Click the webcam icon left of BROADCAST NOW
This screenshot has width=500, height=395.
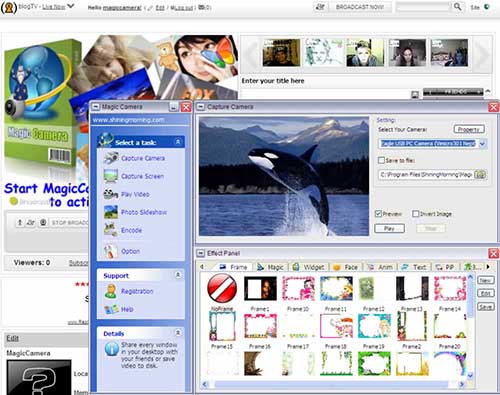point(320,7)
